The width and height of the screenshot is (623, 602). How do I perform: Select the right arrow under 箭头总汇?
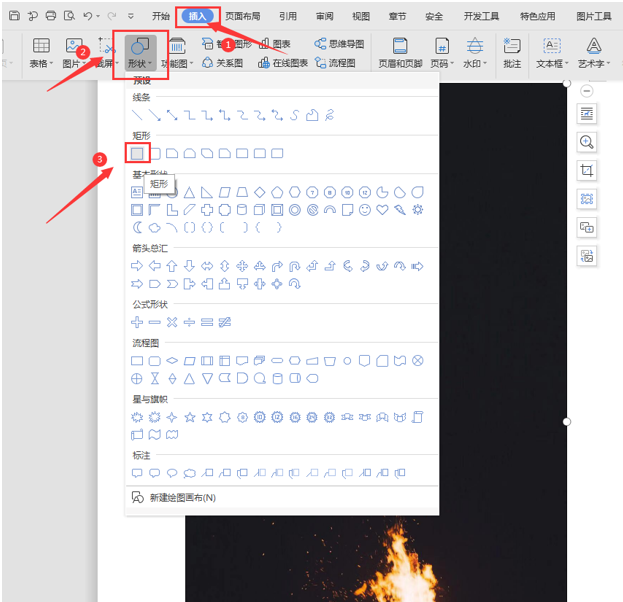coord(137,266)
